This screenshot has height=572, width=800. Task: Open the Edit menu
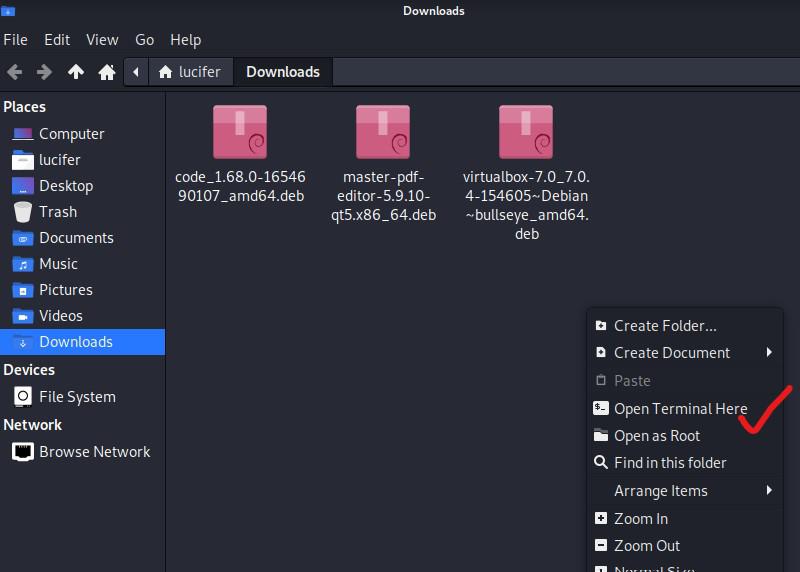click(x=57, y=40)
